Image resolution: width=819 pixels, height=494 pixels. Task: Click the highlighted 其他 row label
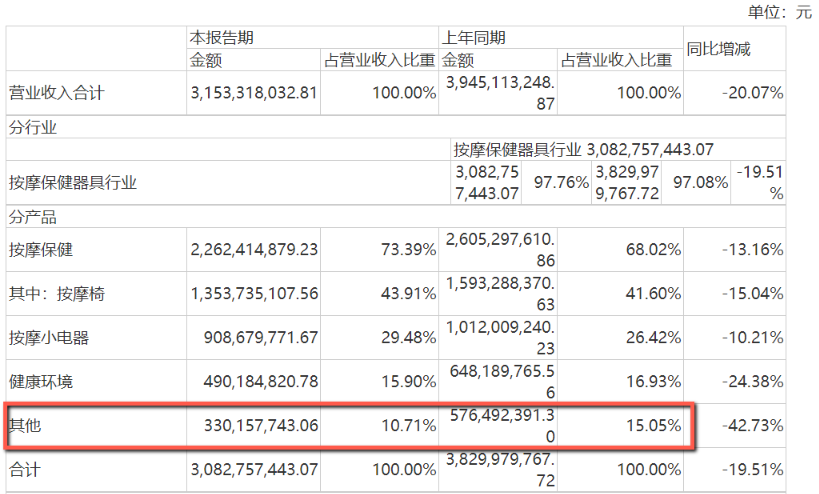(26, 425)
